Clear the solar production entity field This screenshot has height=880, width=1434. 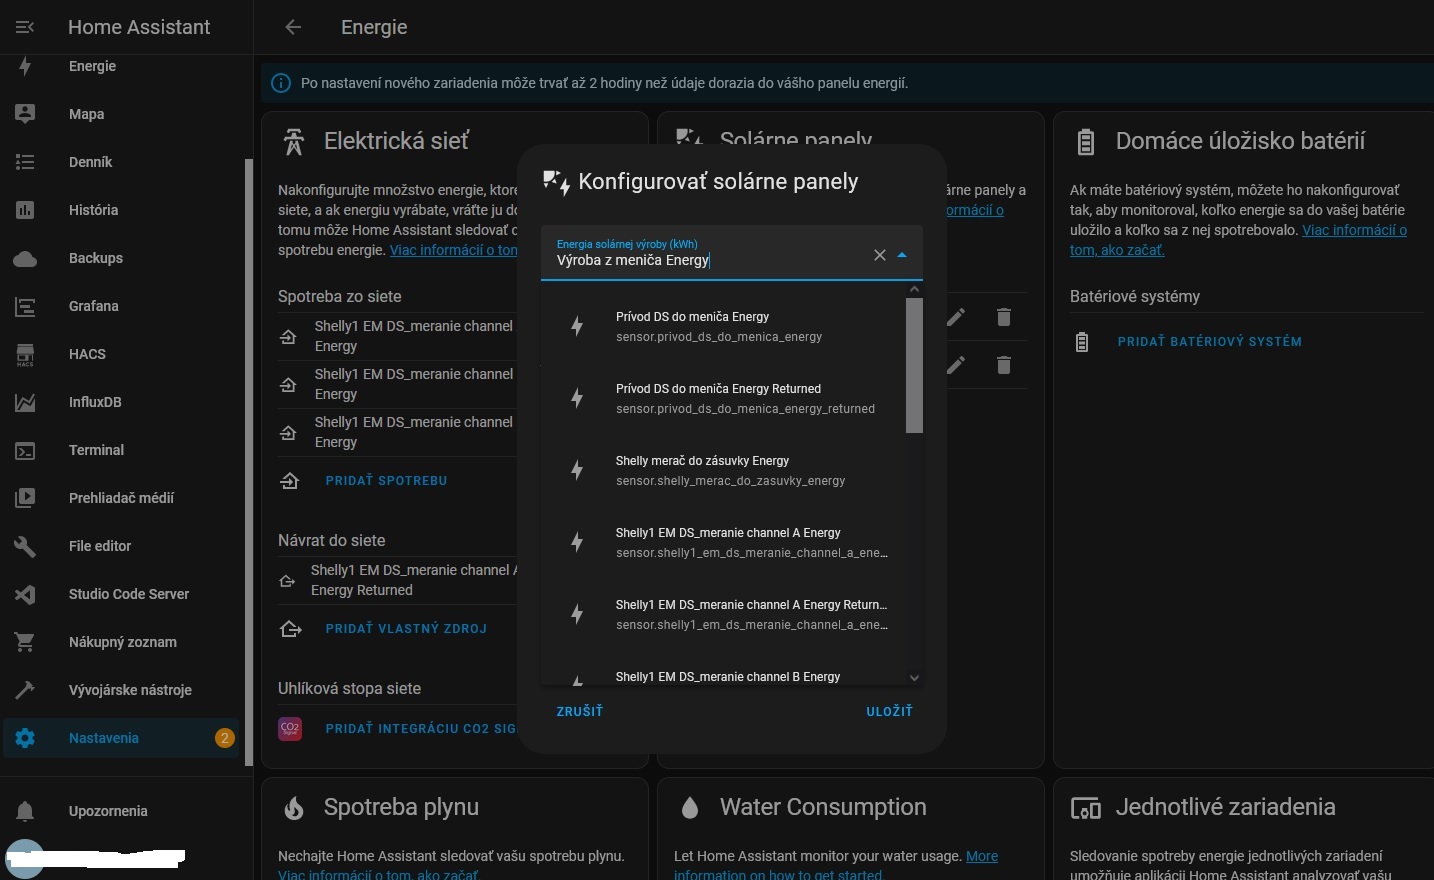880,255
